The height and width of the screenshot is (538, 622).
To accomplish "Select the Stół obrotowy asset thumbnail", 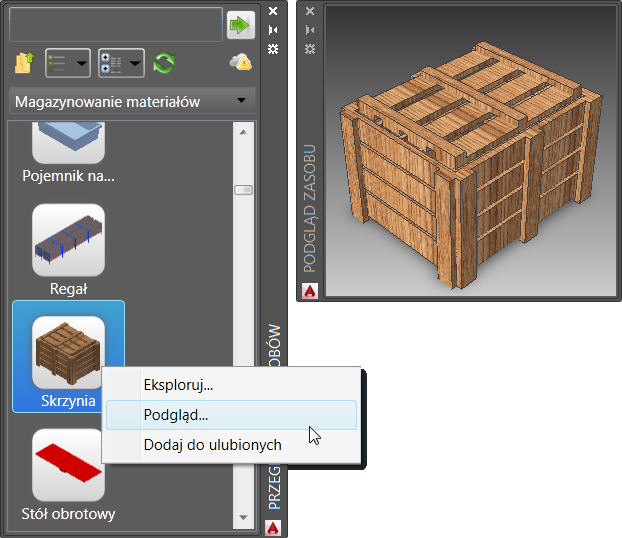I will point(68,465).
